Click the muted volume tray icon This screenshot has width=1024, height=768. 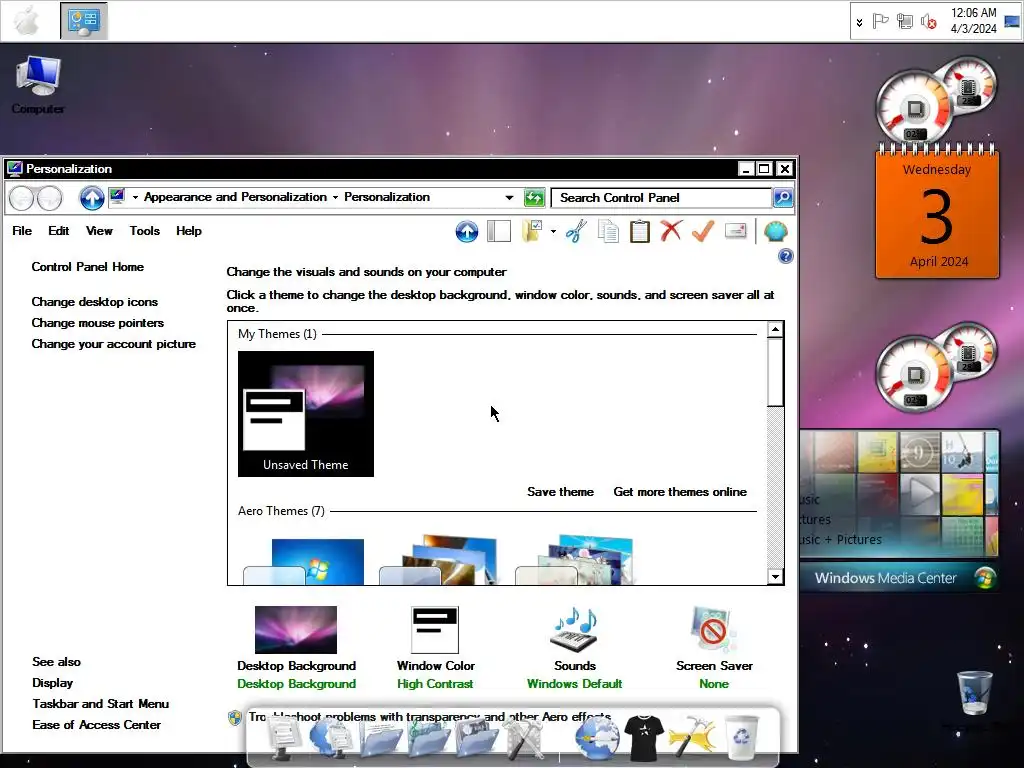click(929, 22)
